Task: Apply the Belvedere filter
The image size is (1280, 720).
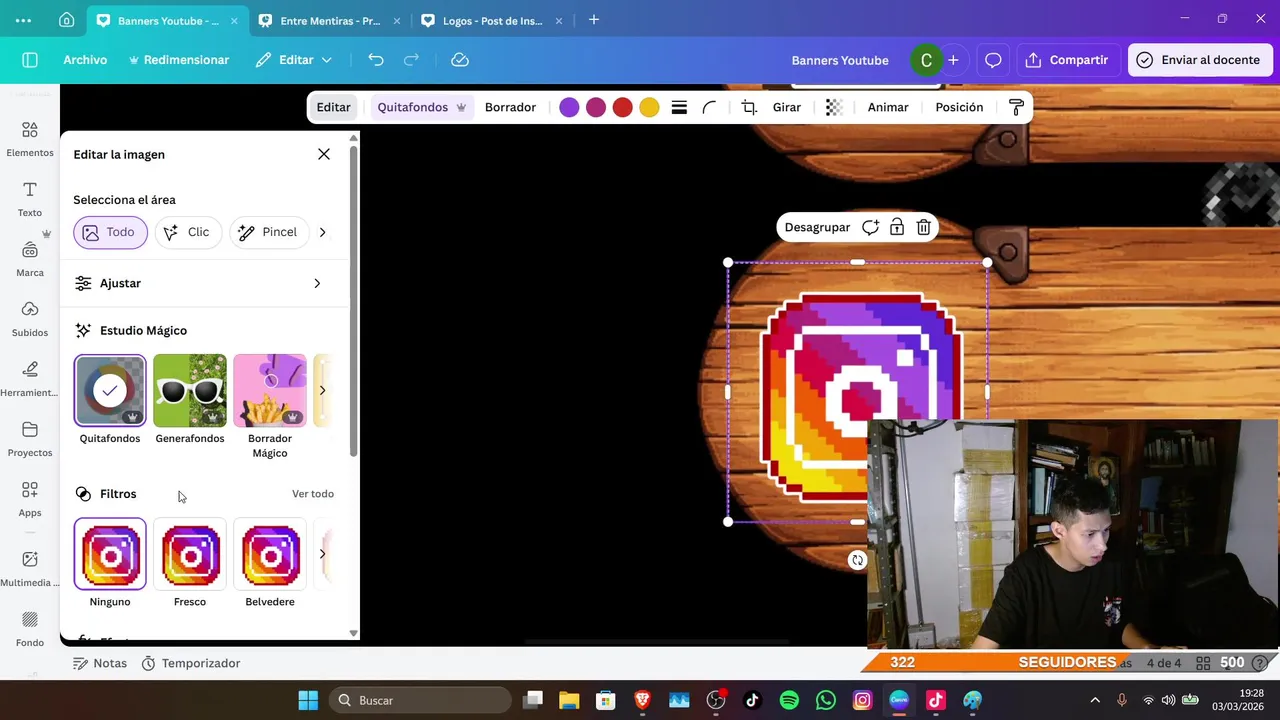Action: click(270, 554)
